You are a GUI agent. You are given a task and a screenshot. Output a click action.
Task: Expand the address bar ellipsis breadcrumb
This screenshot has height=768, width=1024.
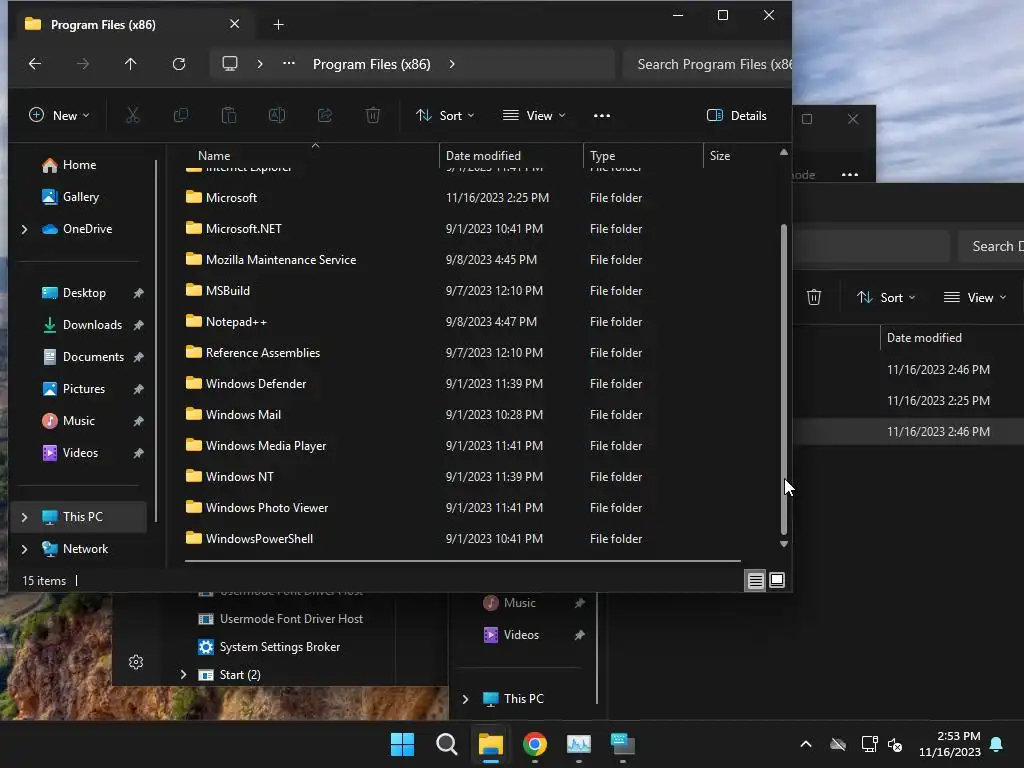[289, 64]
